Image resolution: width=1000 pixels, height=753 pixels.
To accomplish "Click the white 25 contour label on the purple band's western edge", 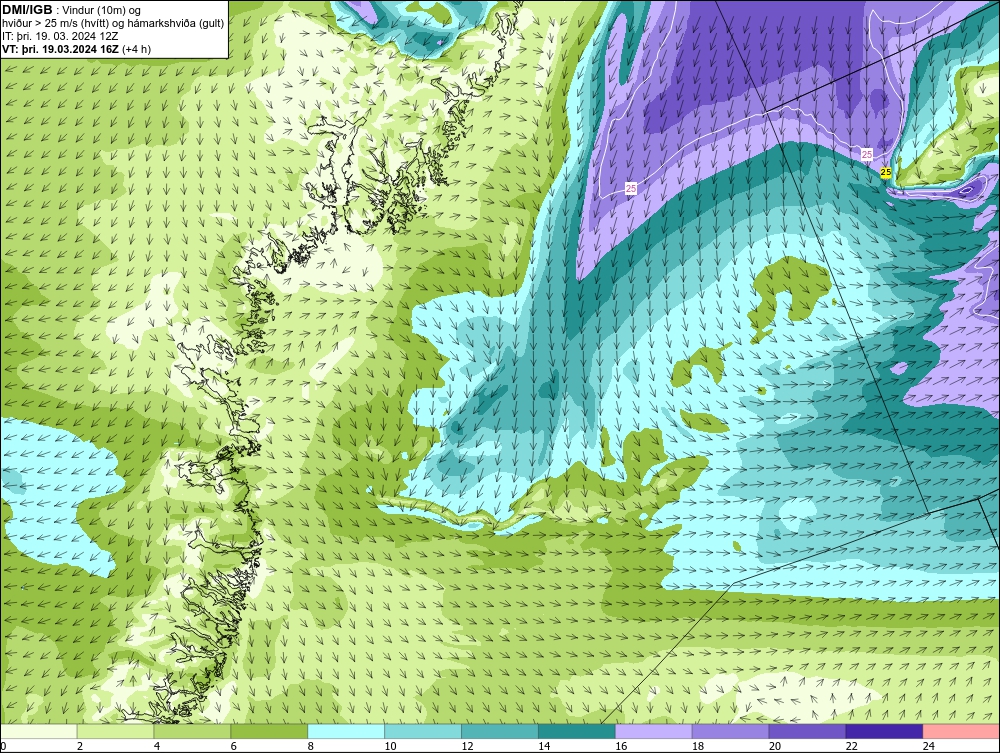I will point(631,188).
